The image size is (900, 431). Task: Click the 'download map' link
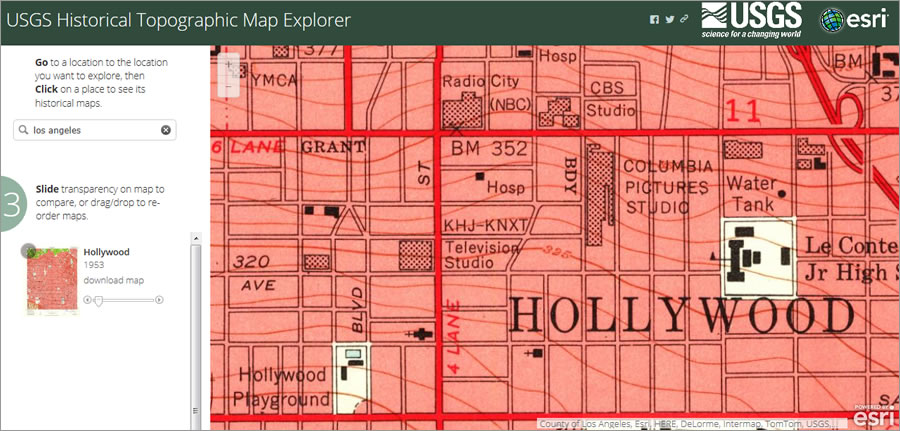point(114,281)
